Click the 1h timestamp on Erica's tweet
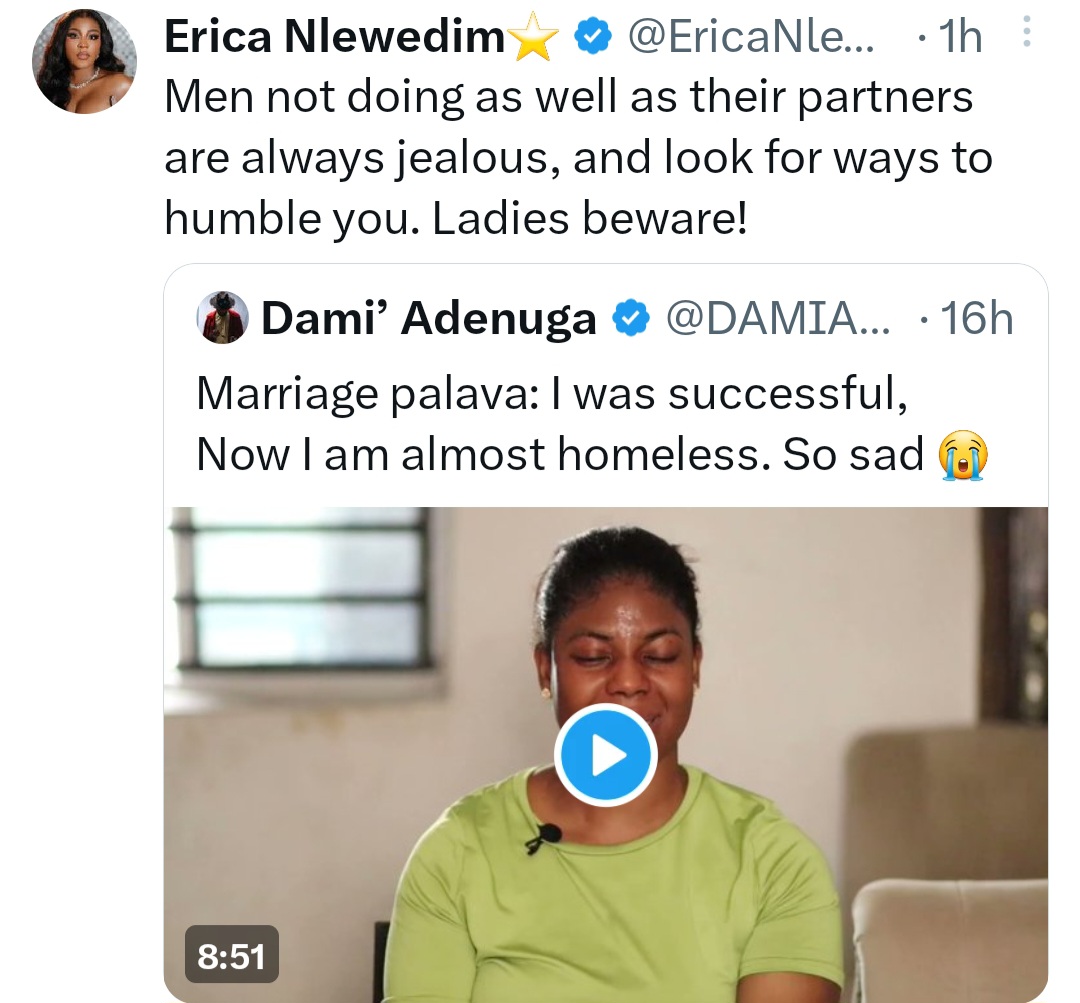Viewport: 1080px width, 1003px height. 955,36
